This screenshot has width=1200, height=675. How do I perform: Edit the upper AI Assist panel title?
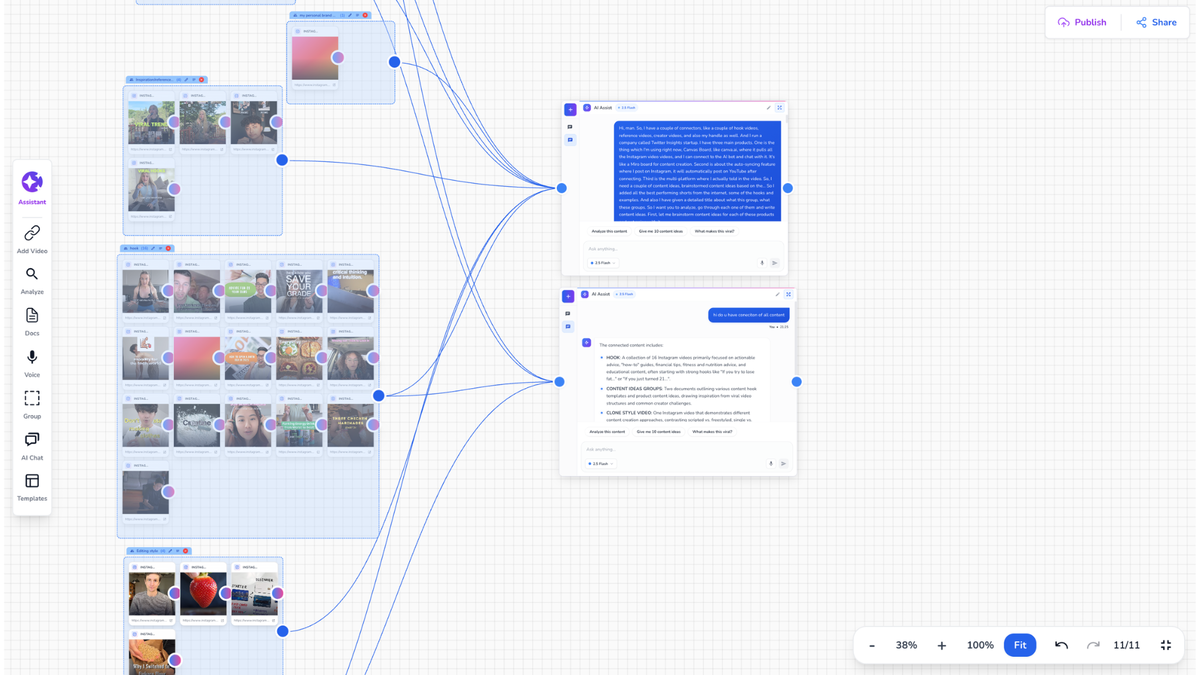coord(769,108)
